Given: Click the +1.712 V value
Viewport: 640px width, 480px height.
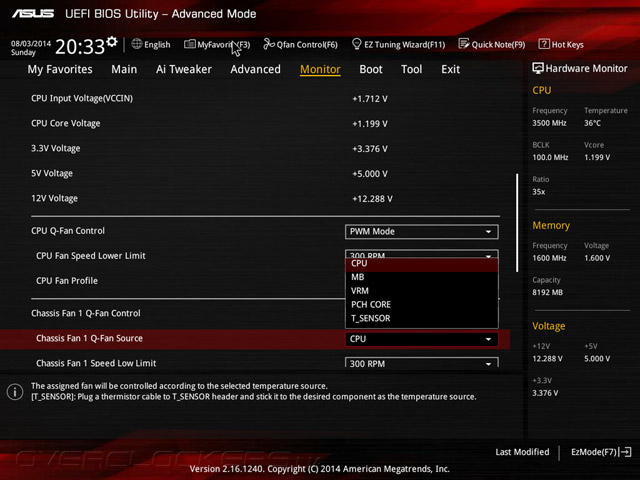Looking at the screenshot, I should [370, 99].
